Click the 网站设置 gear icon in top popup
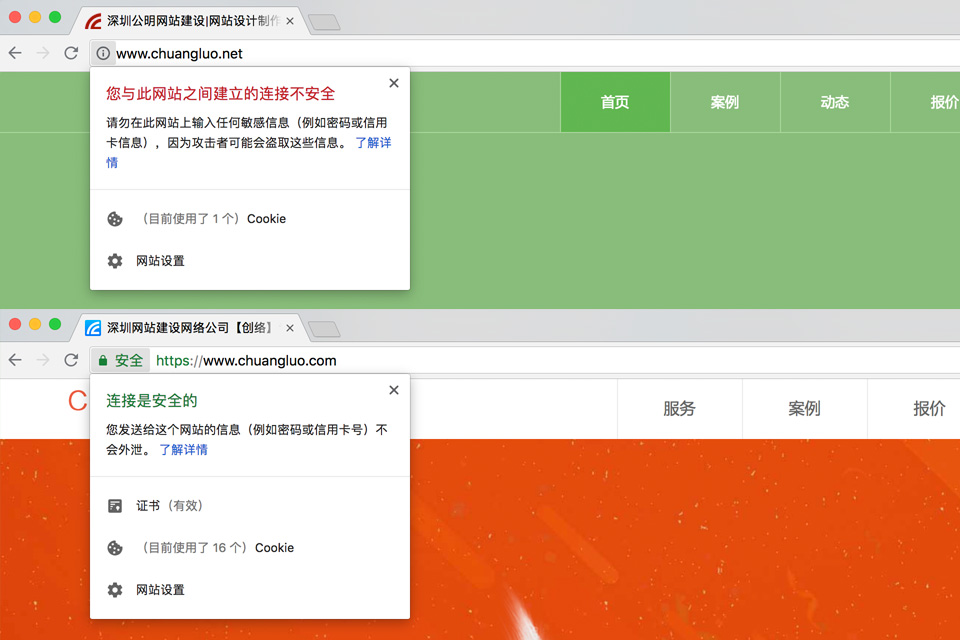This screenshot has height=640, width=960. click(115, 260)
